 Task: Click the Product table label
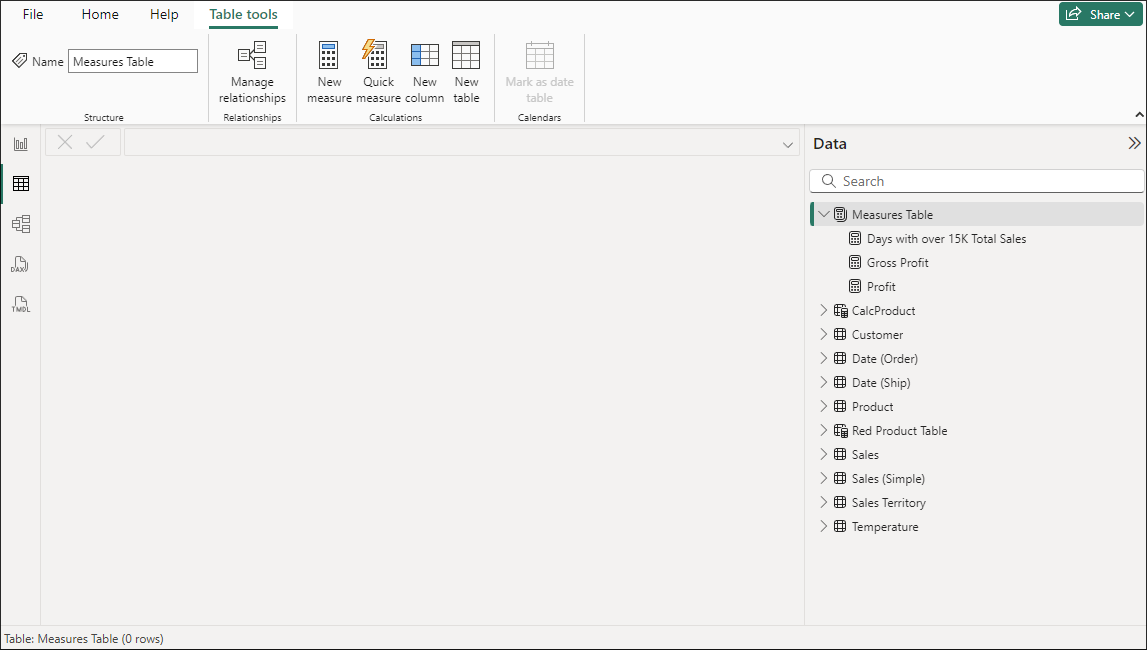[x=873, y=407]
